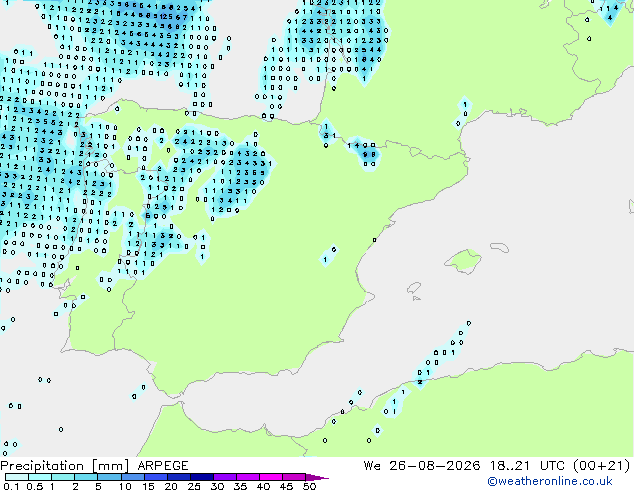The height and width of the screenshot is (490, 634).
Task: Click the '20' legend scale label
Action: pyautogui.click(x=171, y=486)
